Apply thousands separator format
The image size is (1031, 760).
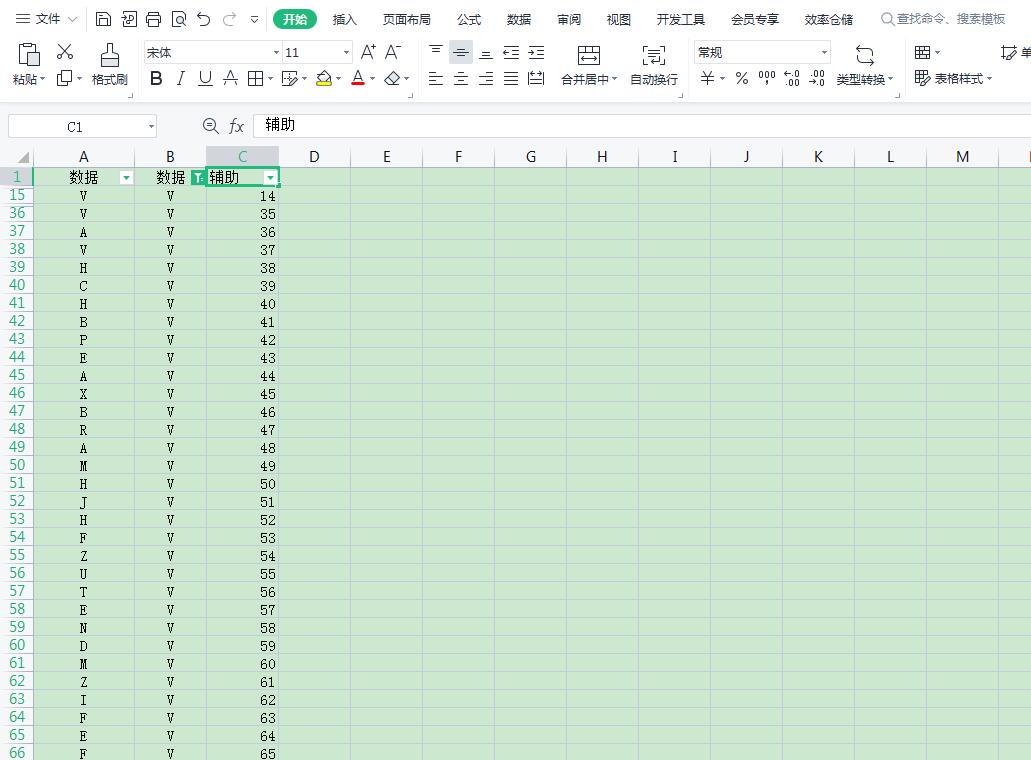tap(767, 79)
